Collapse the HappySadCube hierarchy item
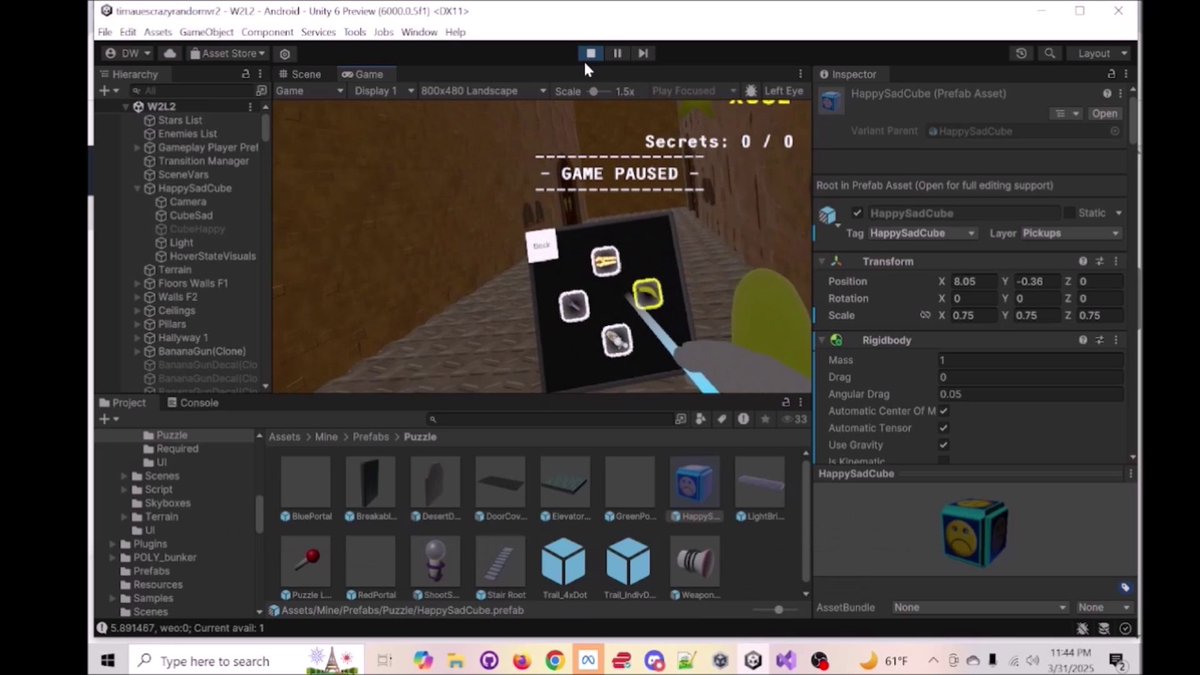Image resolution: width=1200 pixels, height=675 pixels. pyautogui.click(x=137, y=188)
